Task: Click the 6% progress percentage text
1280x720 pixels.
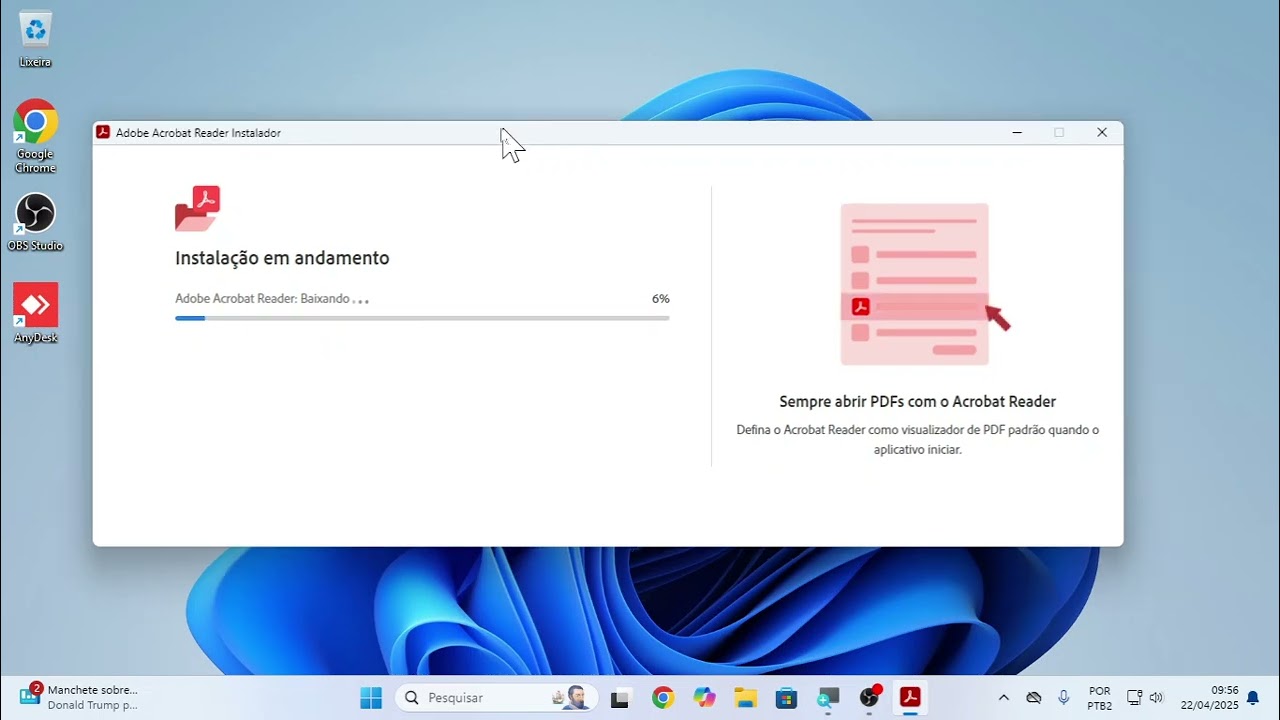Action: [660, 299]
